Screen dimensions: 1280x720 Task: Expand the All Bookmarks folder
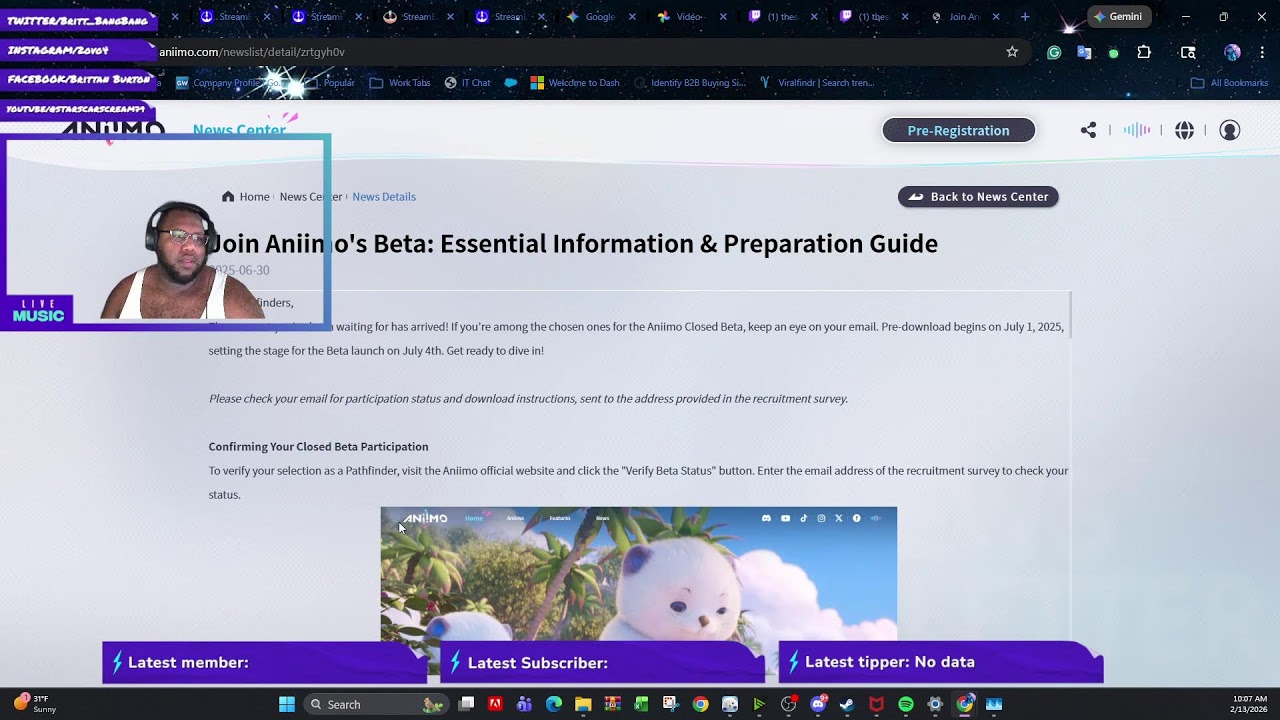coord(1229,83)
